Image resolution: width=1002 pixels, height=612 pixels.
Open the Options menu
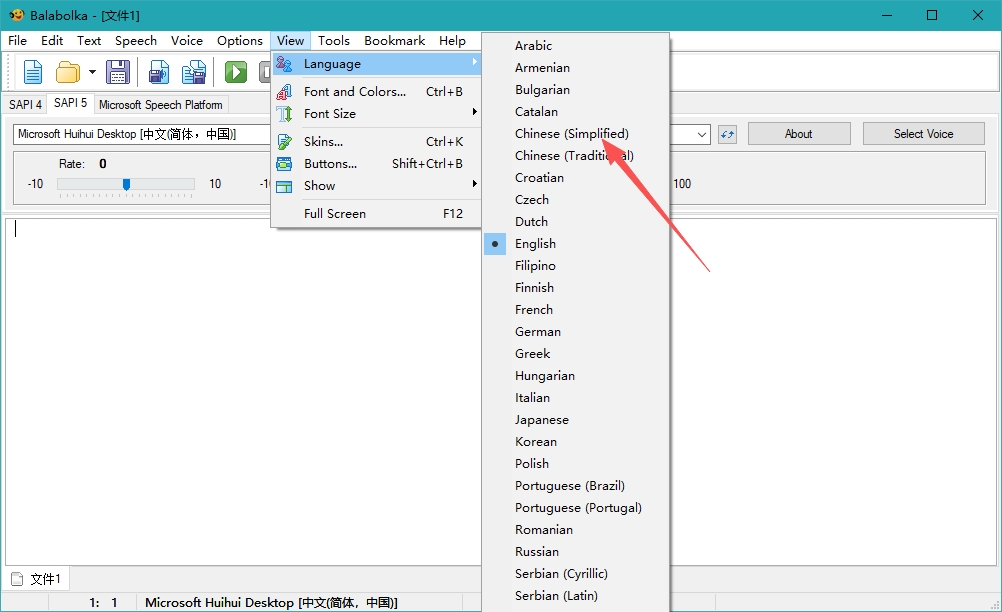click(x=240, y=40)
